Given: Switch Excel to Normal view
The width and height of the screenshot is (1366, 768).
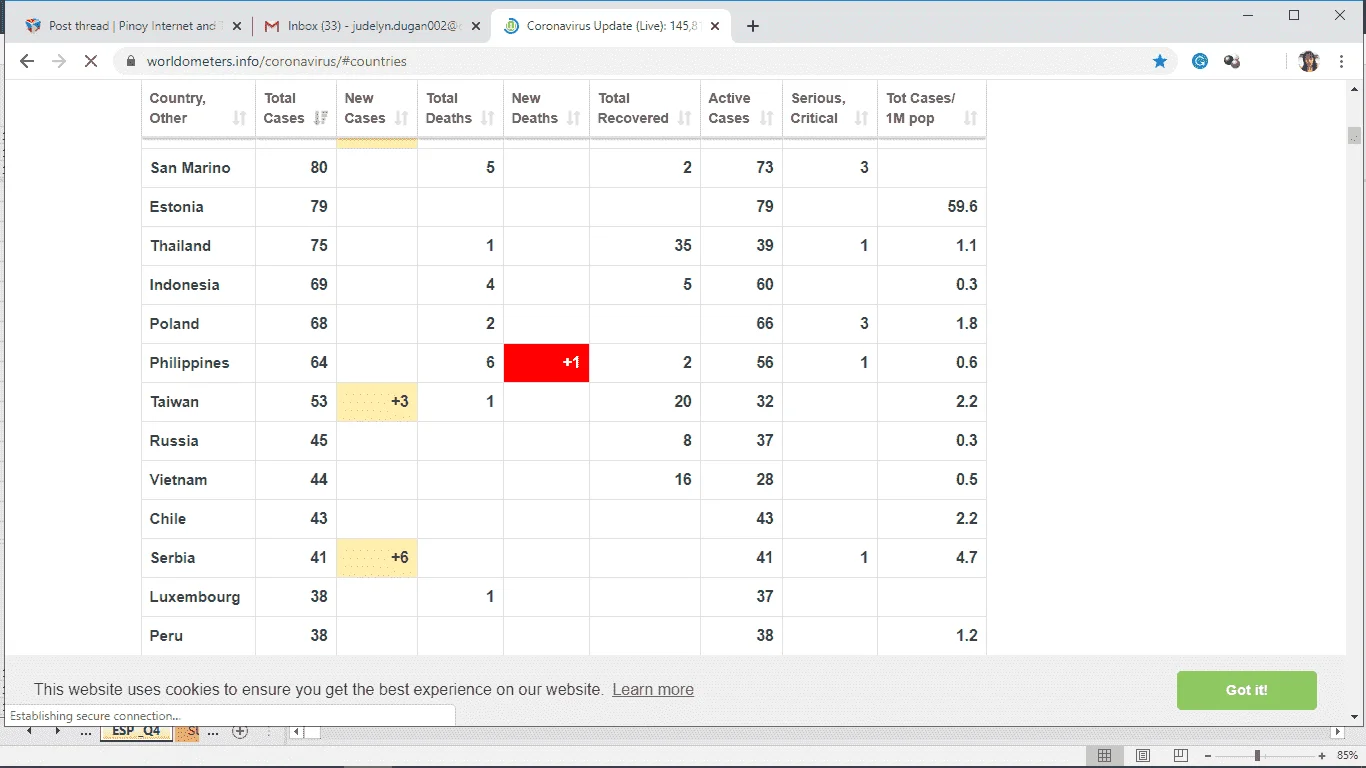Looking at the screenshot, I should click(x=1104, y=756).
